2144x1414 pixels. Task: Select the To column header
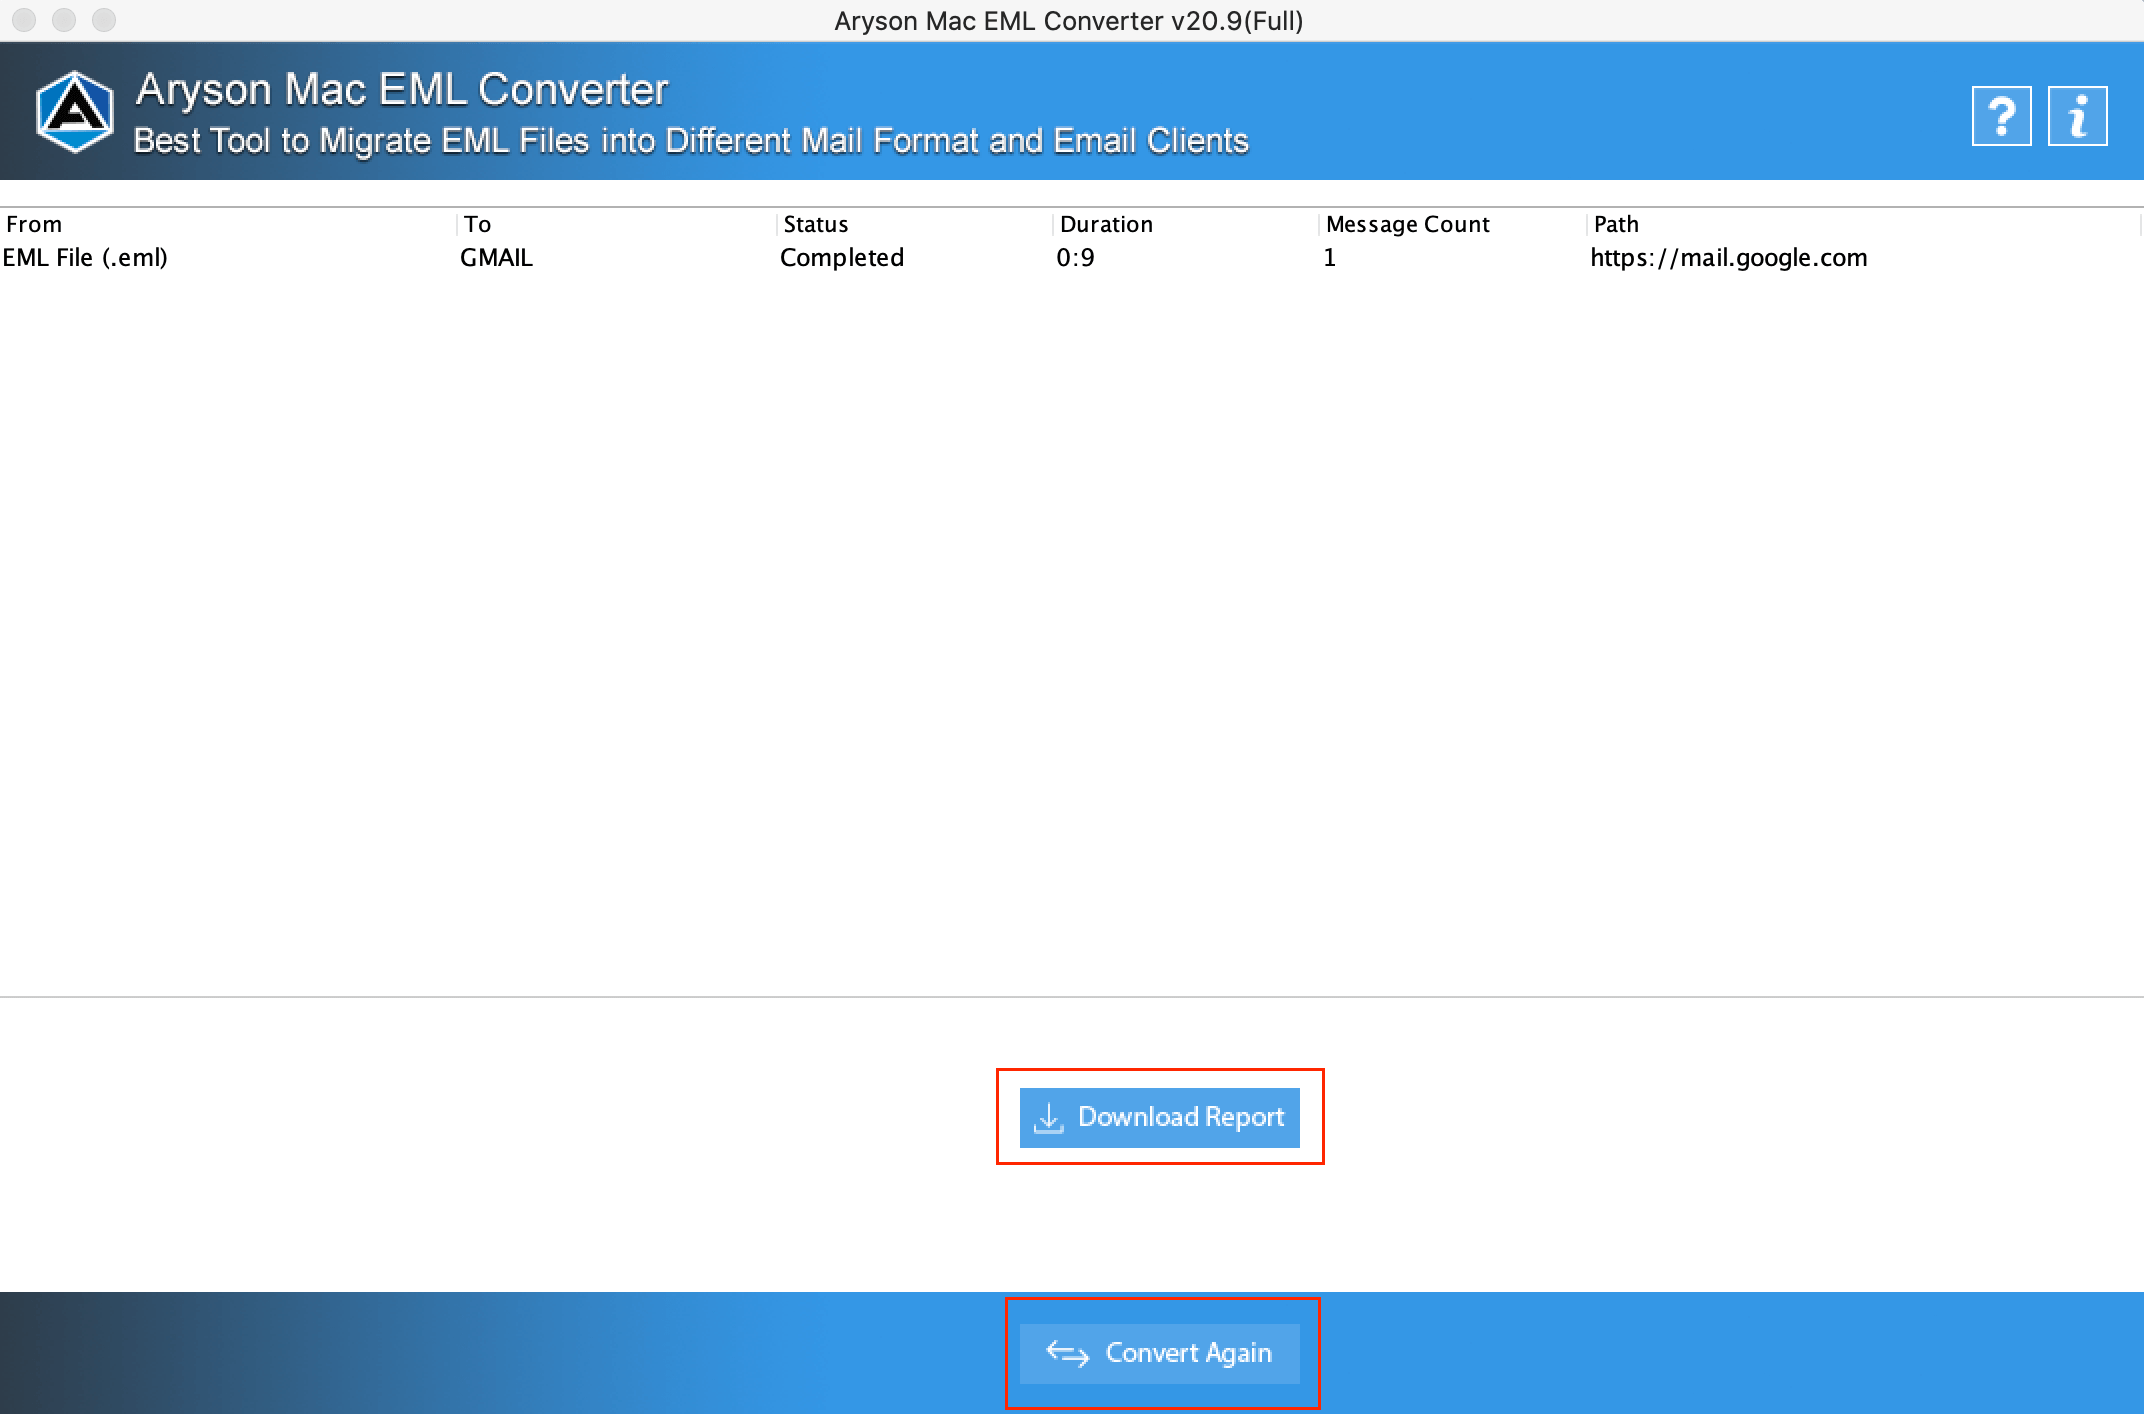(x=617, y=224)
